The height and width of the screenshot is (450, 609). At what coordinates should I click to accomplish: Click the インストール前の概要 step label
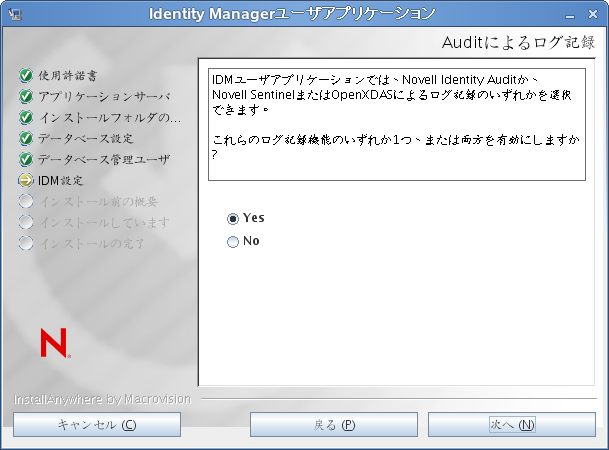click(98, 201)
